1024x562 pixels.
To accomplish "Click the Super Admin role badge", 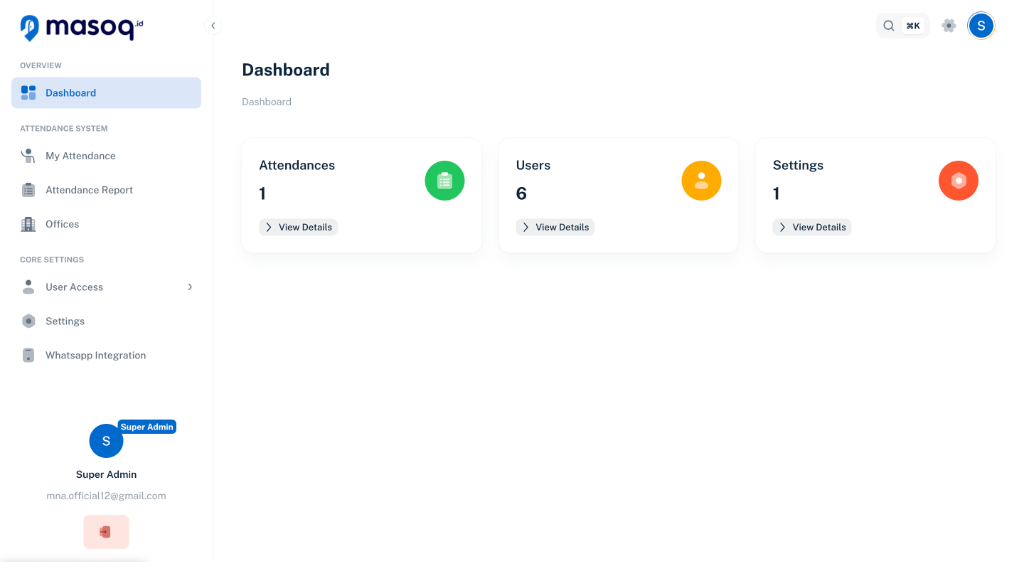I will pos(147,427).
